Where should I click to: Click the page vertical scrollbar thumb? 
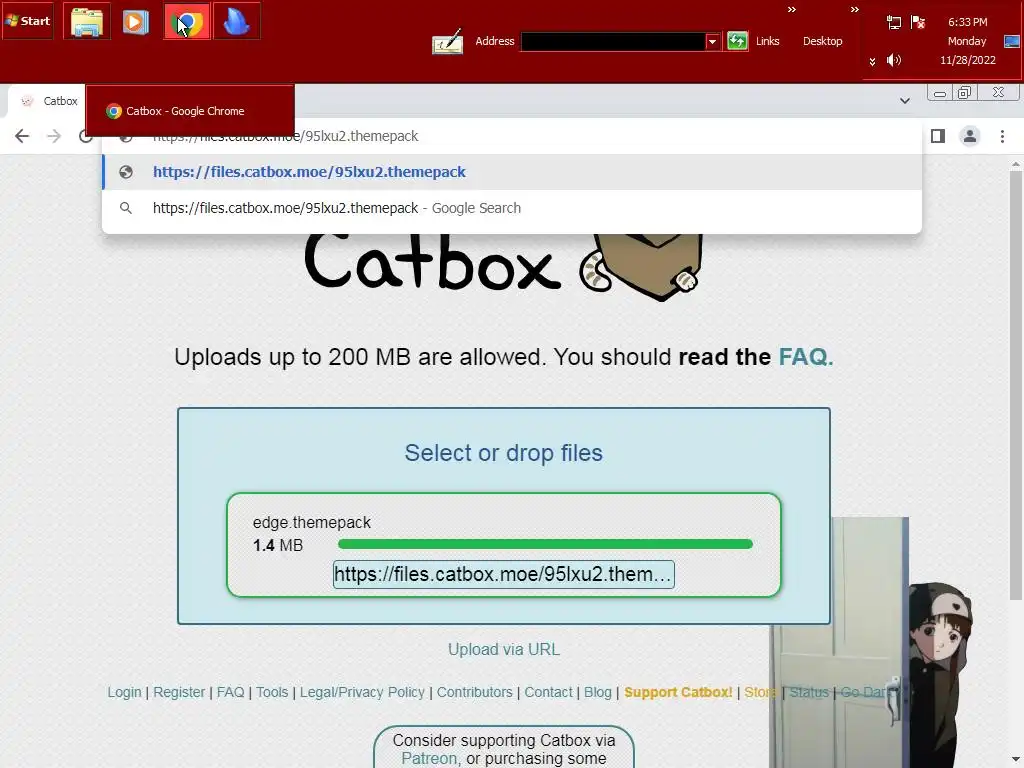coord(1016,385)
